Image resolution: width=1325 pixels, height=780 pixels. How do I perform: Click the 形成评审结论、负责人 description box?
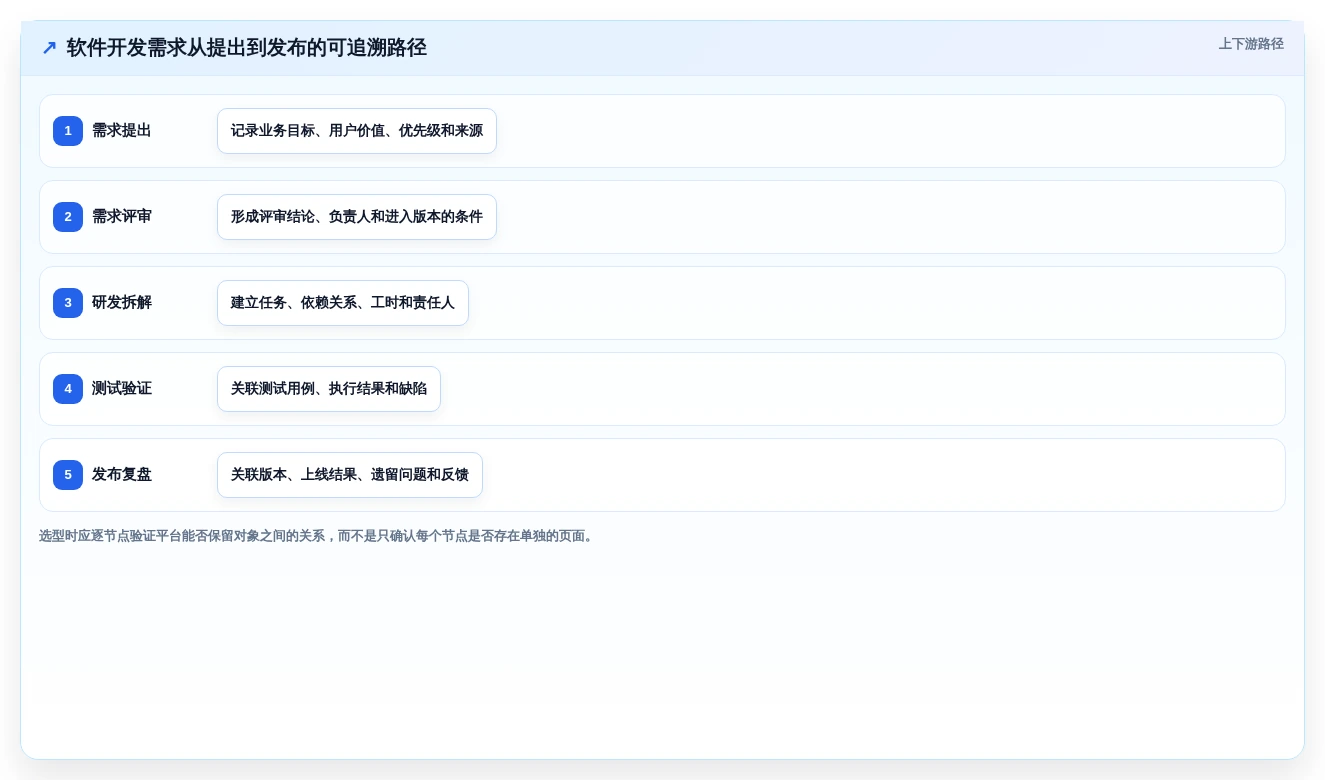click(357, 217)
